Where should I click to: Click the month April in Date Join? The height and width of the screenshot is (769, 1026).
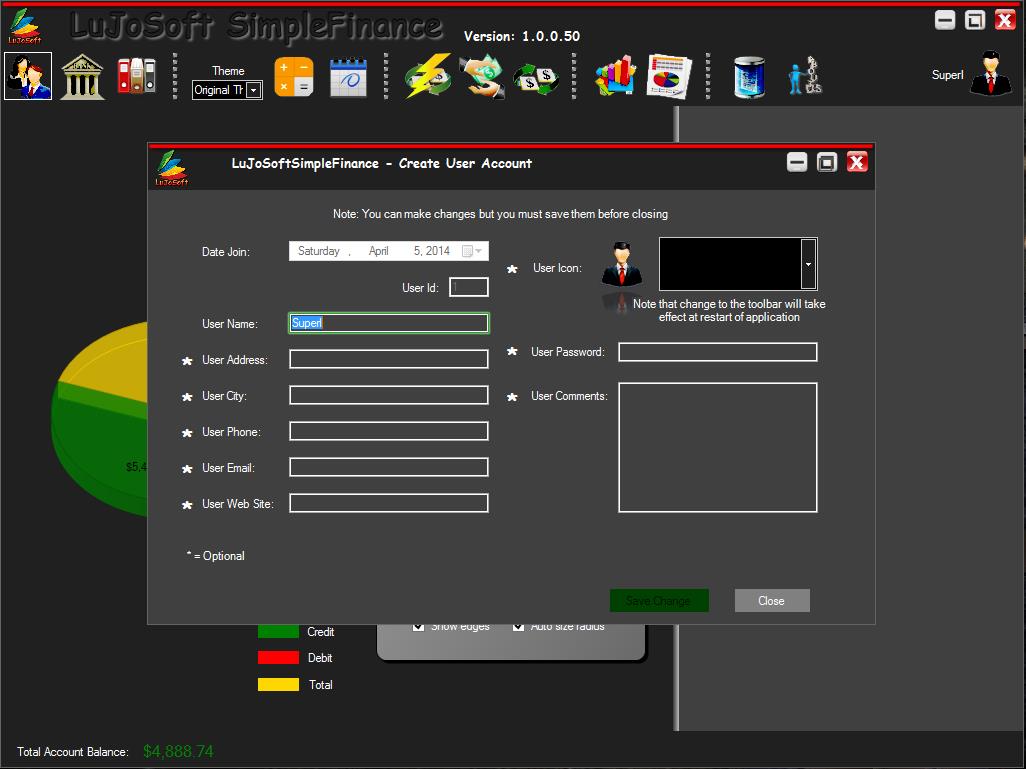[x=378, y=251]
